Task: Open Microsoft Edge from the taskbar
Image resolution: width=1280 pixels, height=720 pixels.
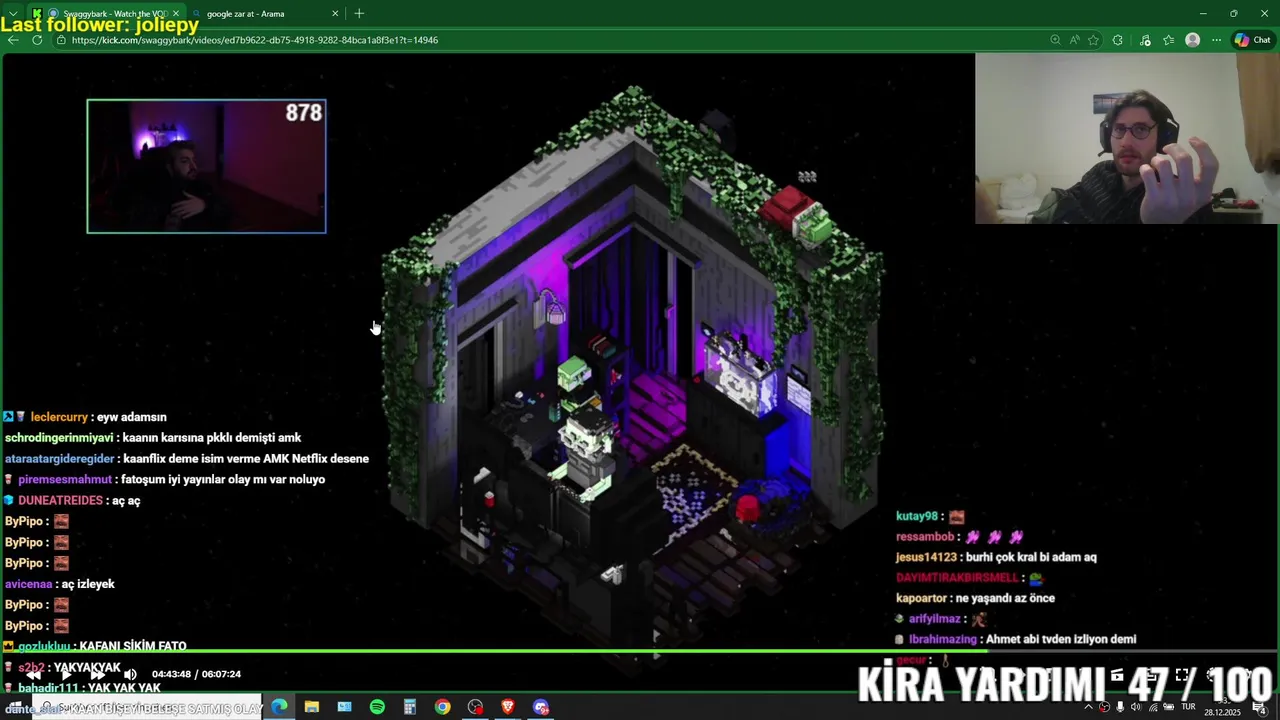Action: pyautogui.click(x=279, y=707)
